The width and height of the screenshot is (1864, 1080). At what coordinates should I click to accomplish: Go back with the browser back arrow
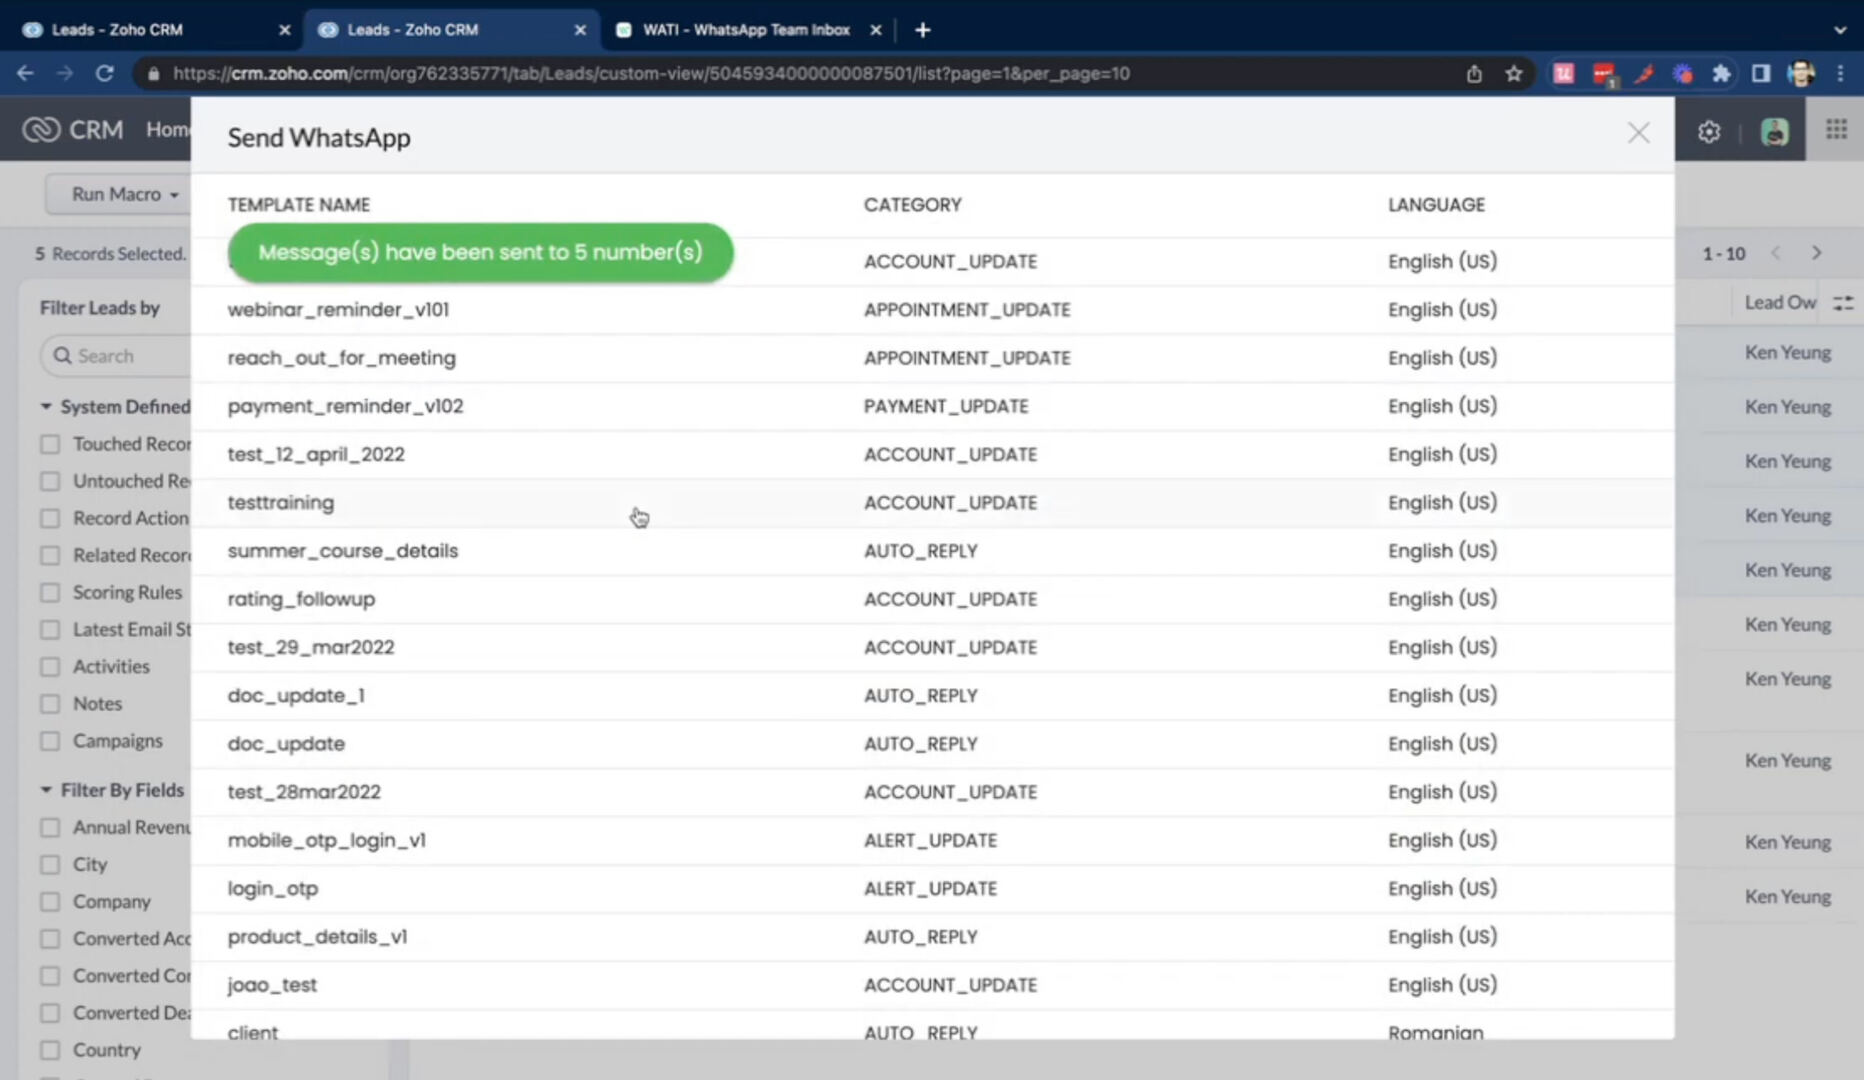pos(25,73)
